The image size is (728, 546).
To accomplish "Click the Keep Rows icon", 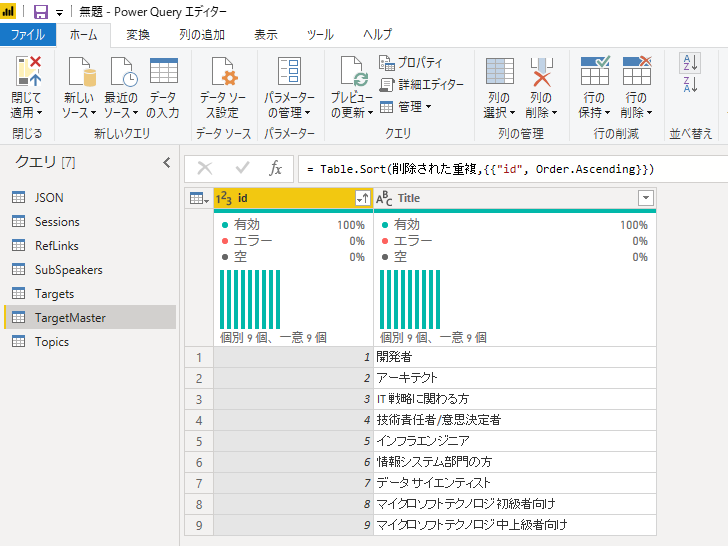I will (595, 71).
